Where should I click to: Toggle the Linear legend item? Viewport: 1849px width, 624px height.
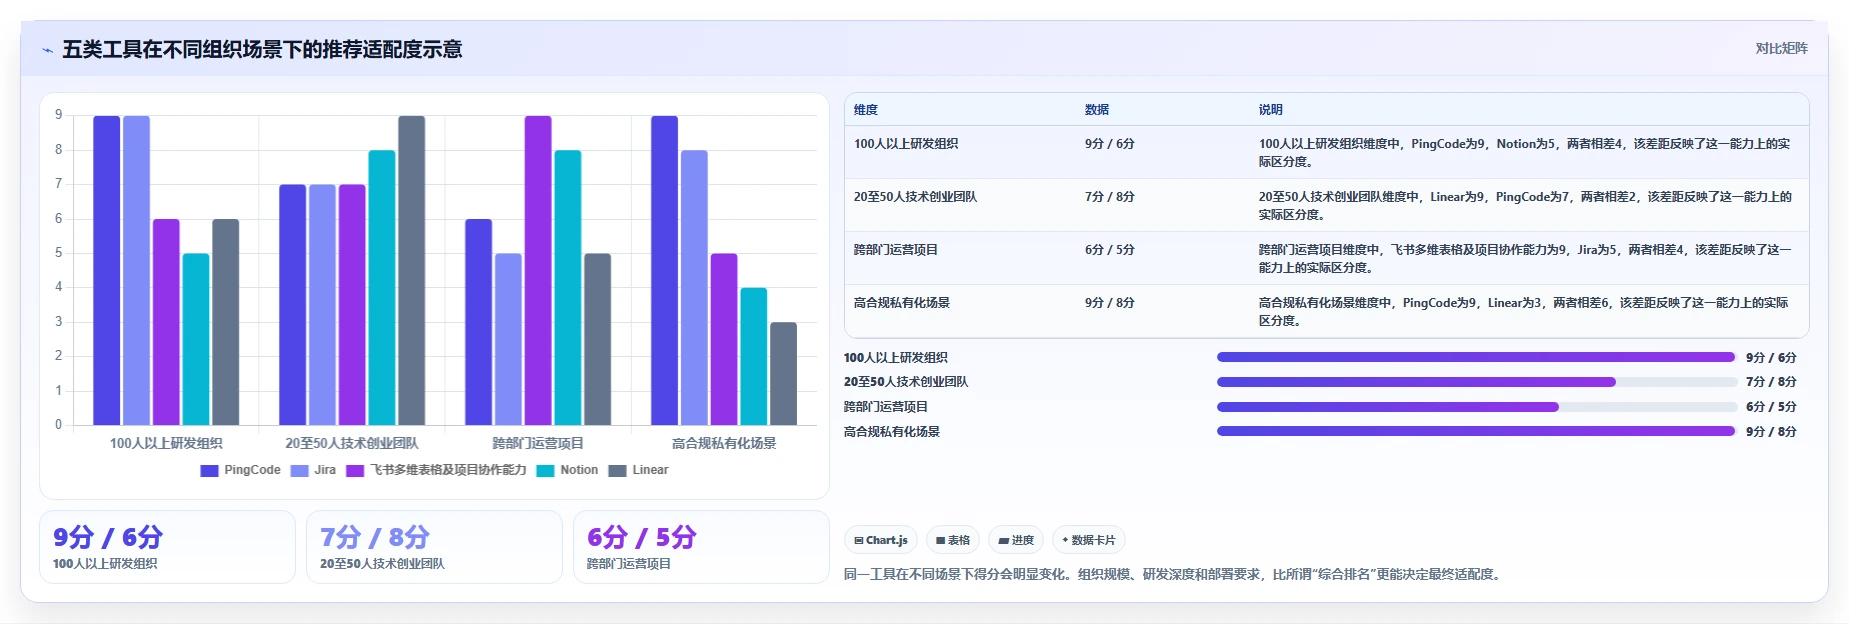(638, 470)
